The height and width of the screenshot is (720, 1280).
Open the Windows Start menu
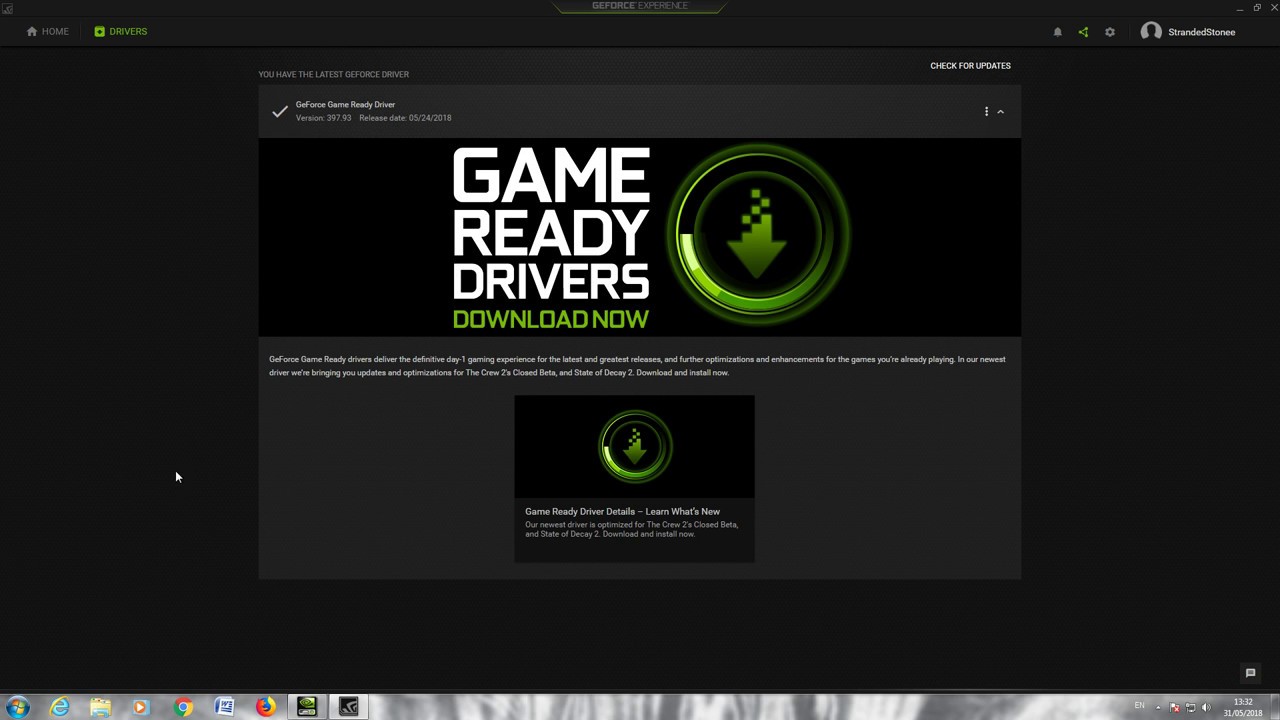point(18,707)
